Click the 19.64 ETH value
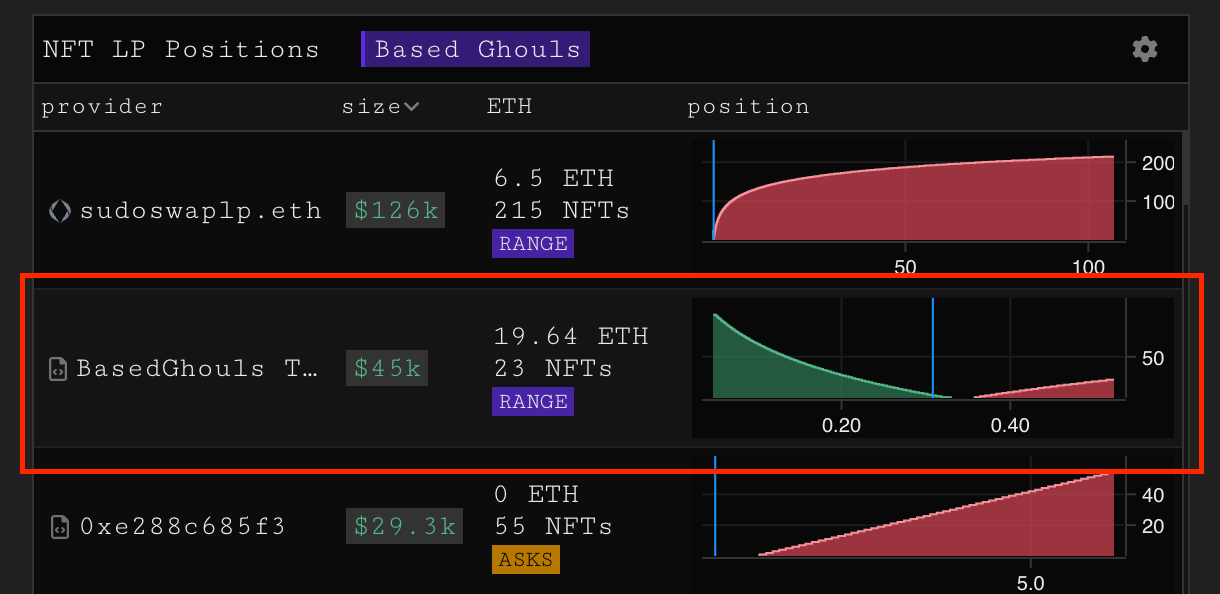The image size is (1220, 594). [571, 336]
